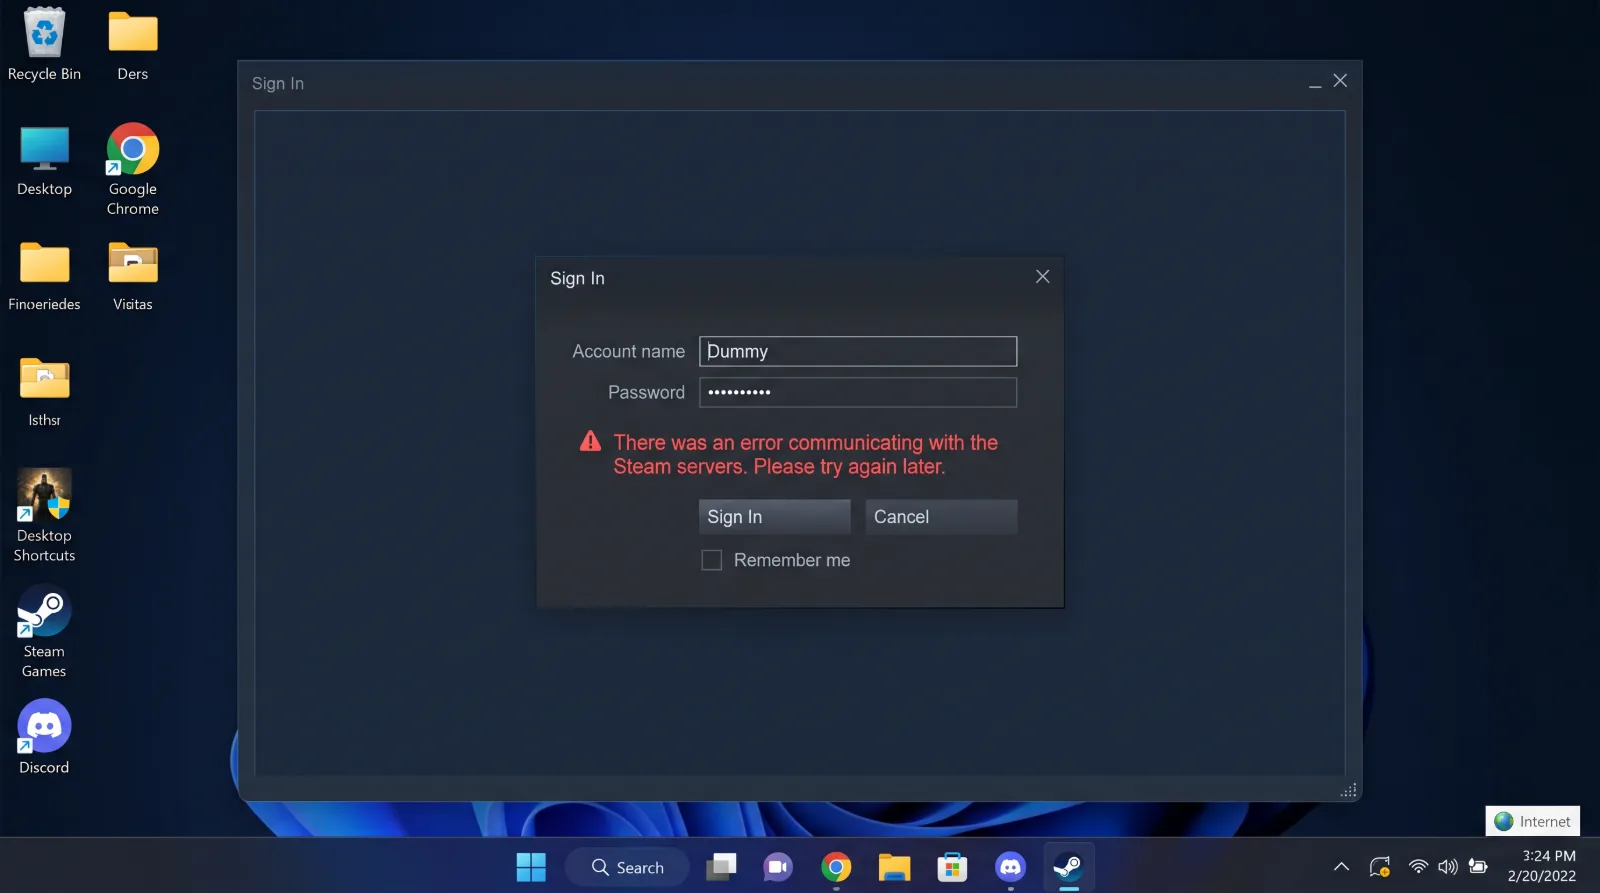Open the Windows Start menu

531,867
